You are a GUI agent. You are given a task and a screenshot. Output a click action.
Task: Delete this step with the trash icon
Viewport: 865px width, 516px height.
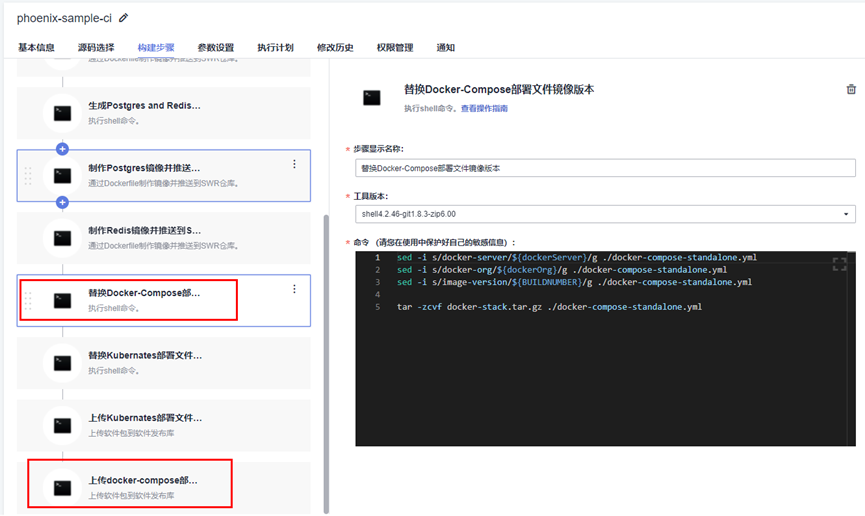851,89
